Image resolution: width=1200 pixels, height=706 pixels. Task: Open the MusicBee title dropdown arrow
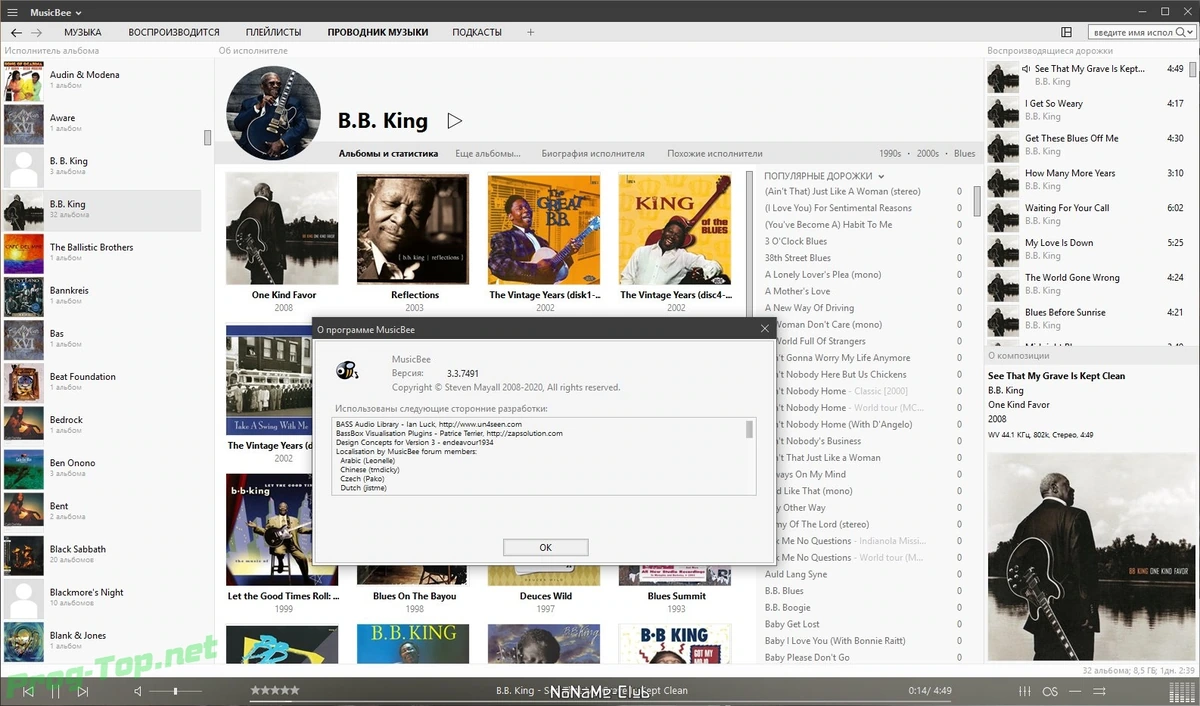click(79, 13)
